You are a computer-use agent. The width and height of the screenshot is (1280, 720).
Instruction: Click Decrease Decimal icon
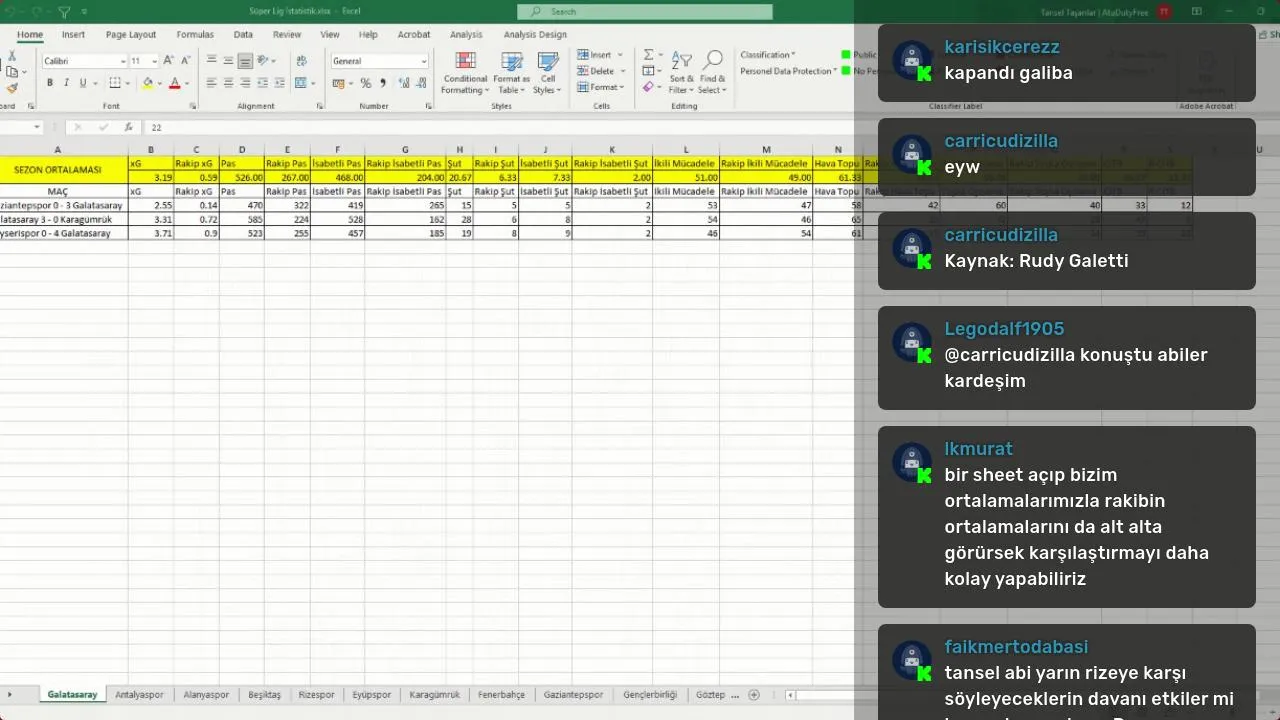point(419,83)
